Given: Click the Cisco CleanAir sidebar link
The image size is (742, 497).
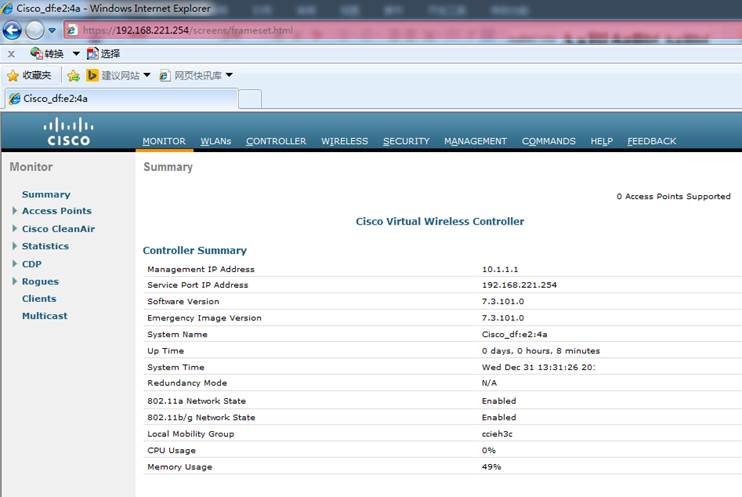Looking at the screenshot, I should point(58,229).
